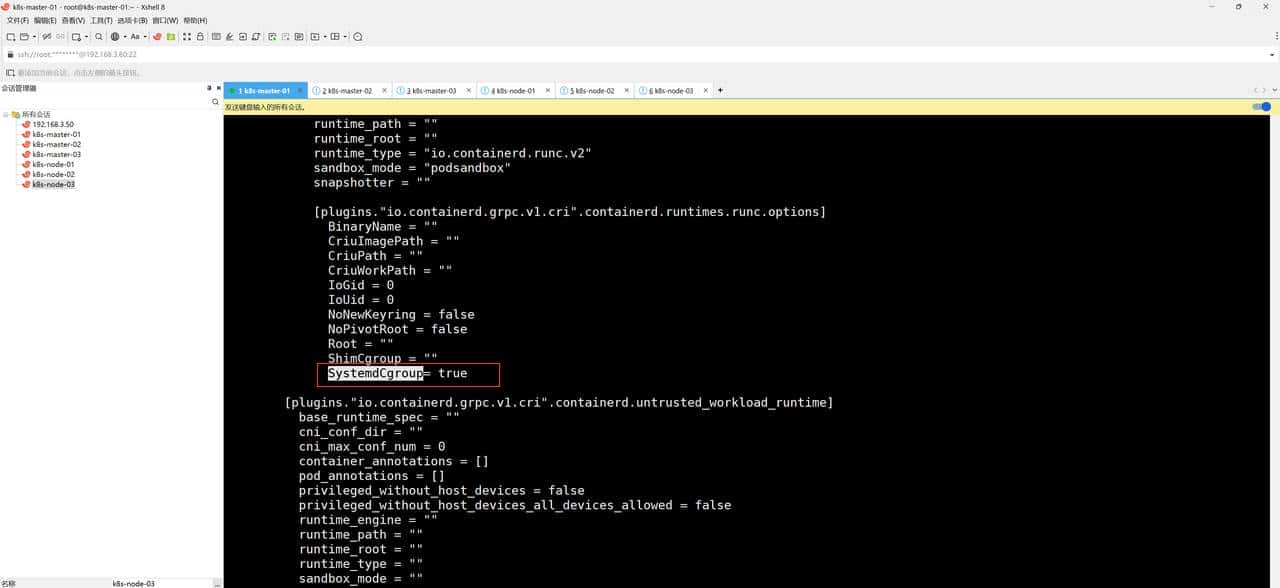Click the Reconnect toolbar icon
This screenshot has height=588, width=1280.
pos(59,37)
